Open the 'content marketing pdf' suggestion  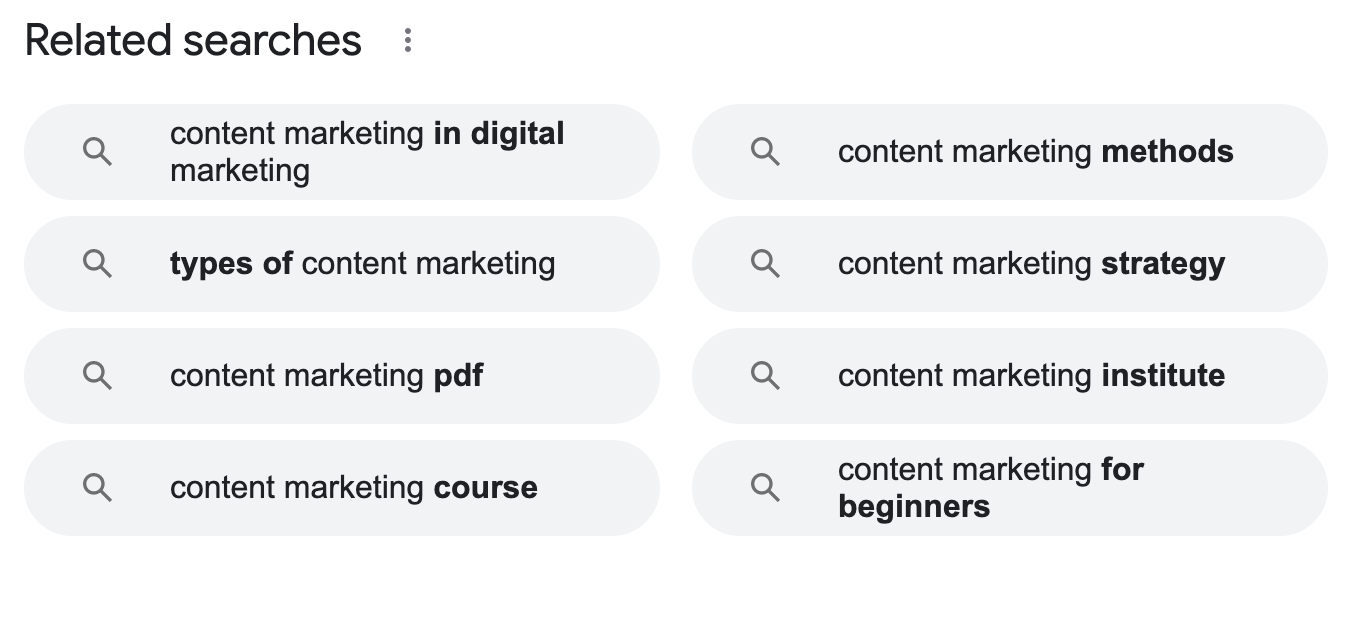tap(342, 376)
